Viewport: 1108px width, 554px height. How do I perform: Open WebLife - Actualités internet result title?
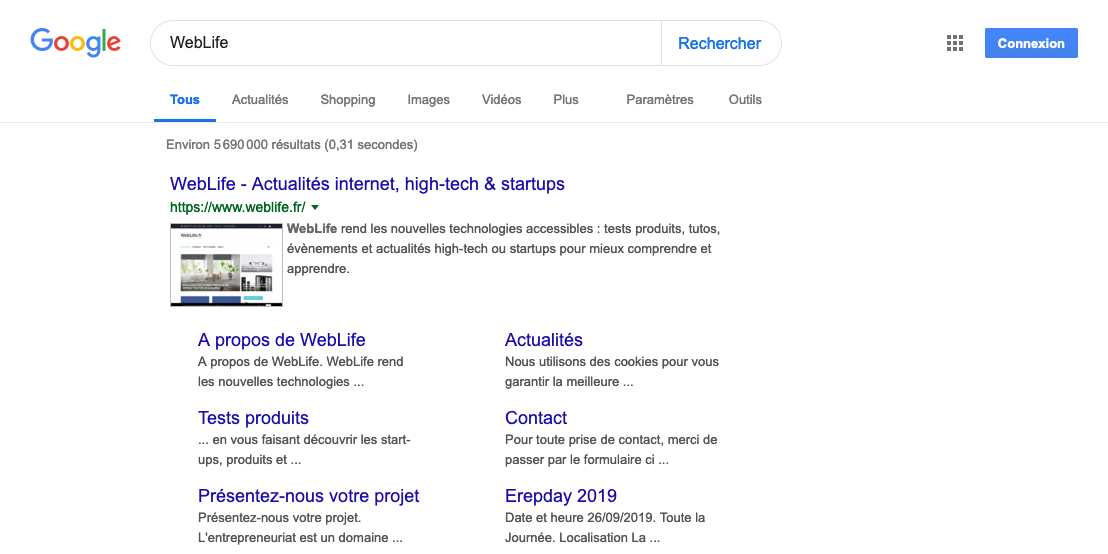point(367,184)
